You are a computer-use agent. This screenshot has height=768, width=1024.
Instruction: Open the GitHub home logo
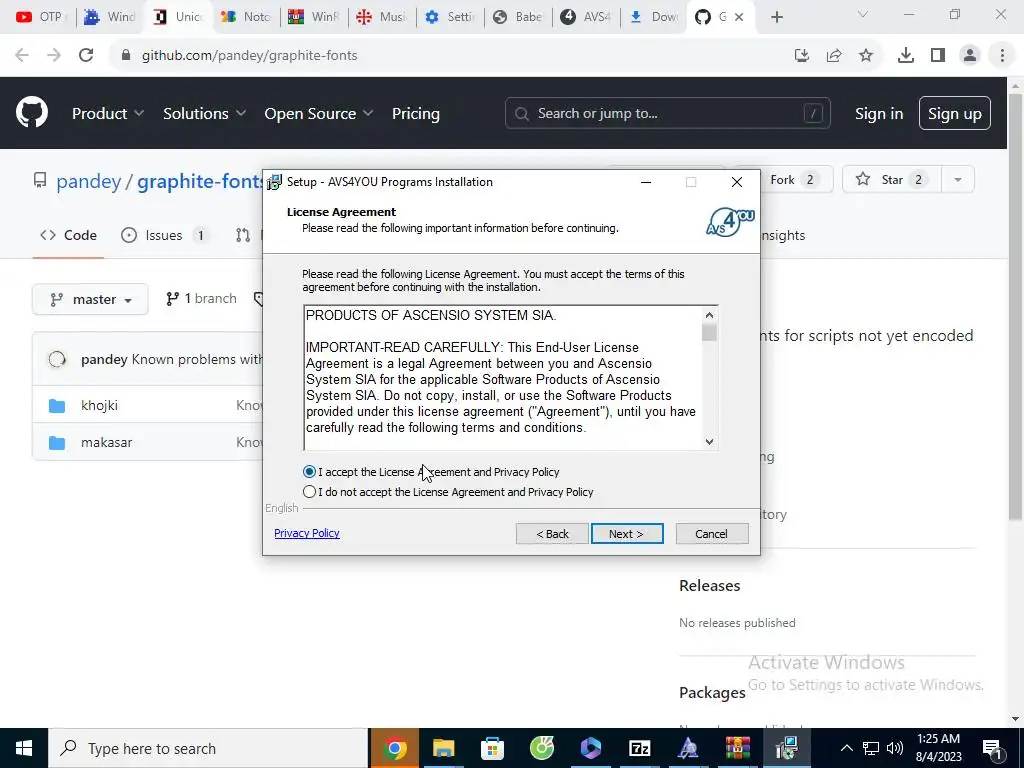(x=32, y=112)
